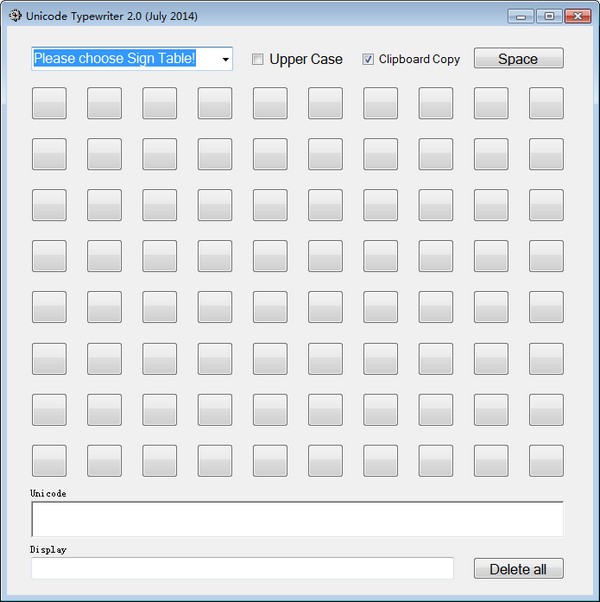Click the blank key directly above the Unicode label
Screen dimensions: 600x602
pos(49,461)
